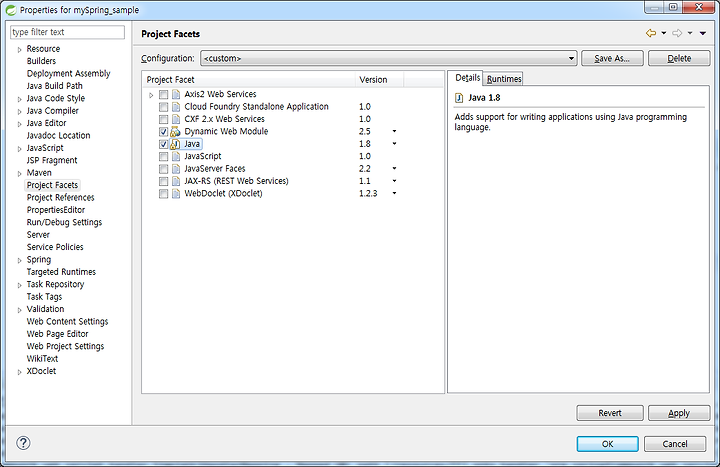Expand the Java Code Style node
The height and width of the screenshot is (467, 720).
click(x=19, y=99)
